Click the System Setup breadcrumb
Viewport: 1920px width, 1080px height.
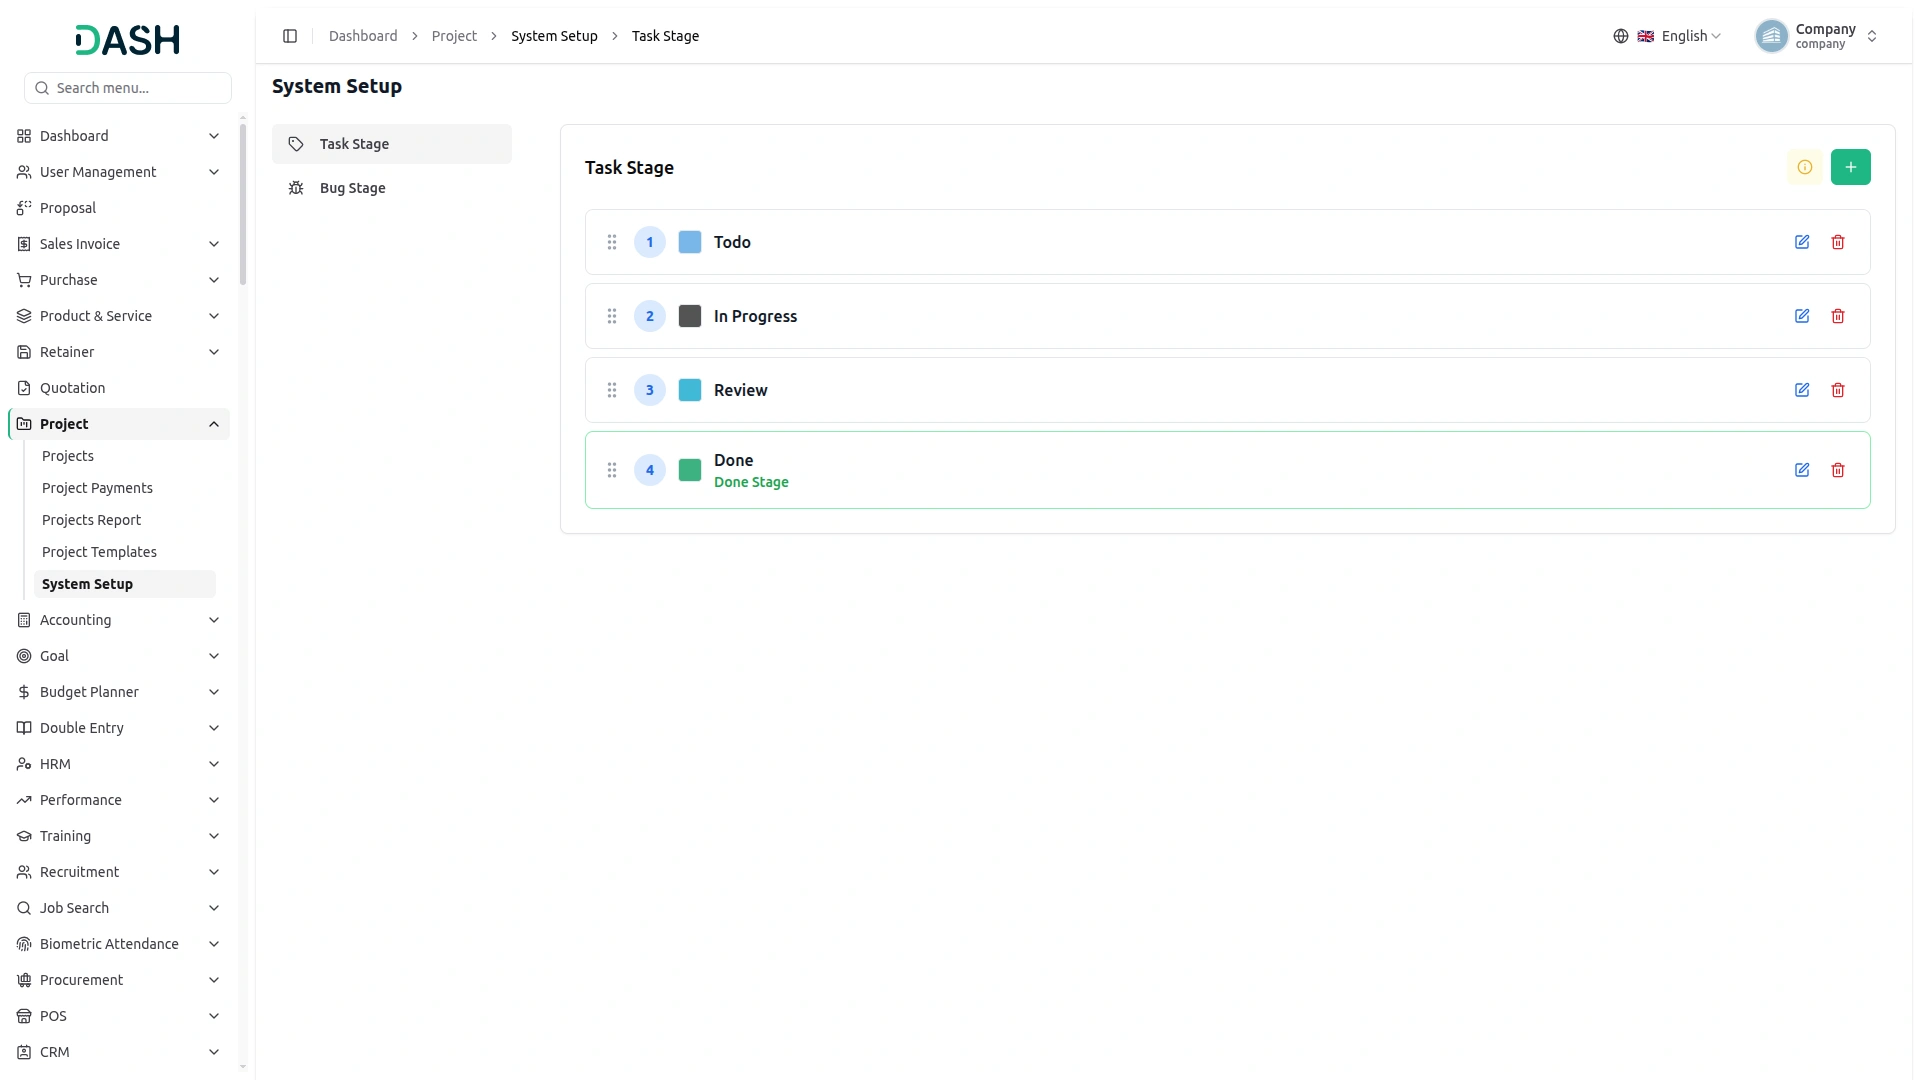pos(554,36)
